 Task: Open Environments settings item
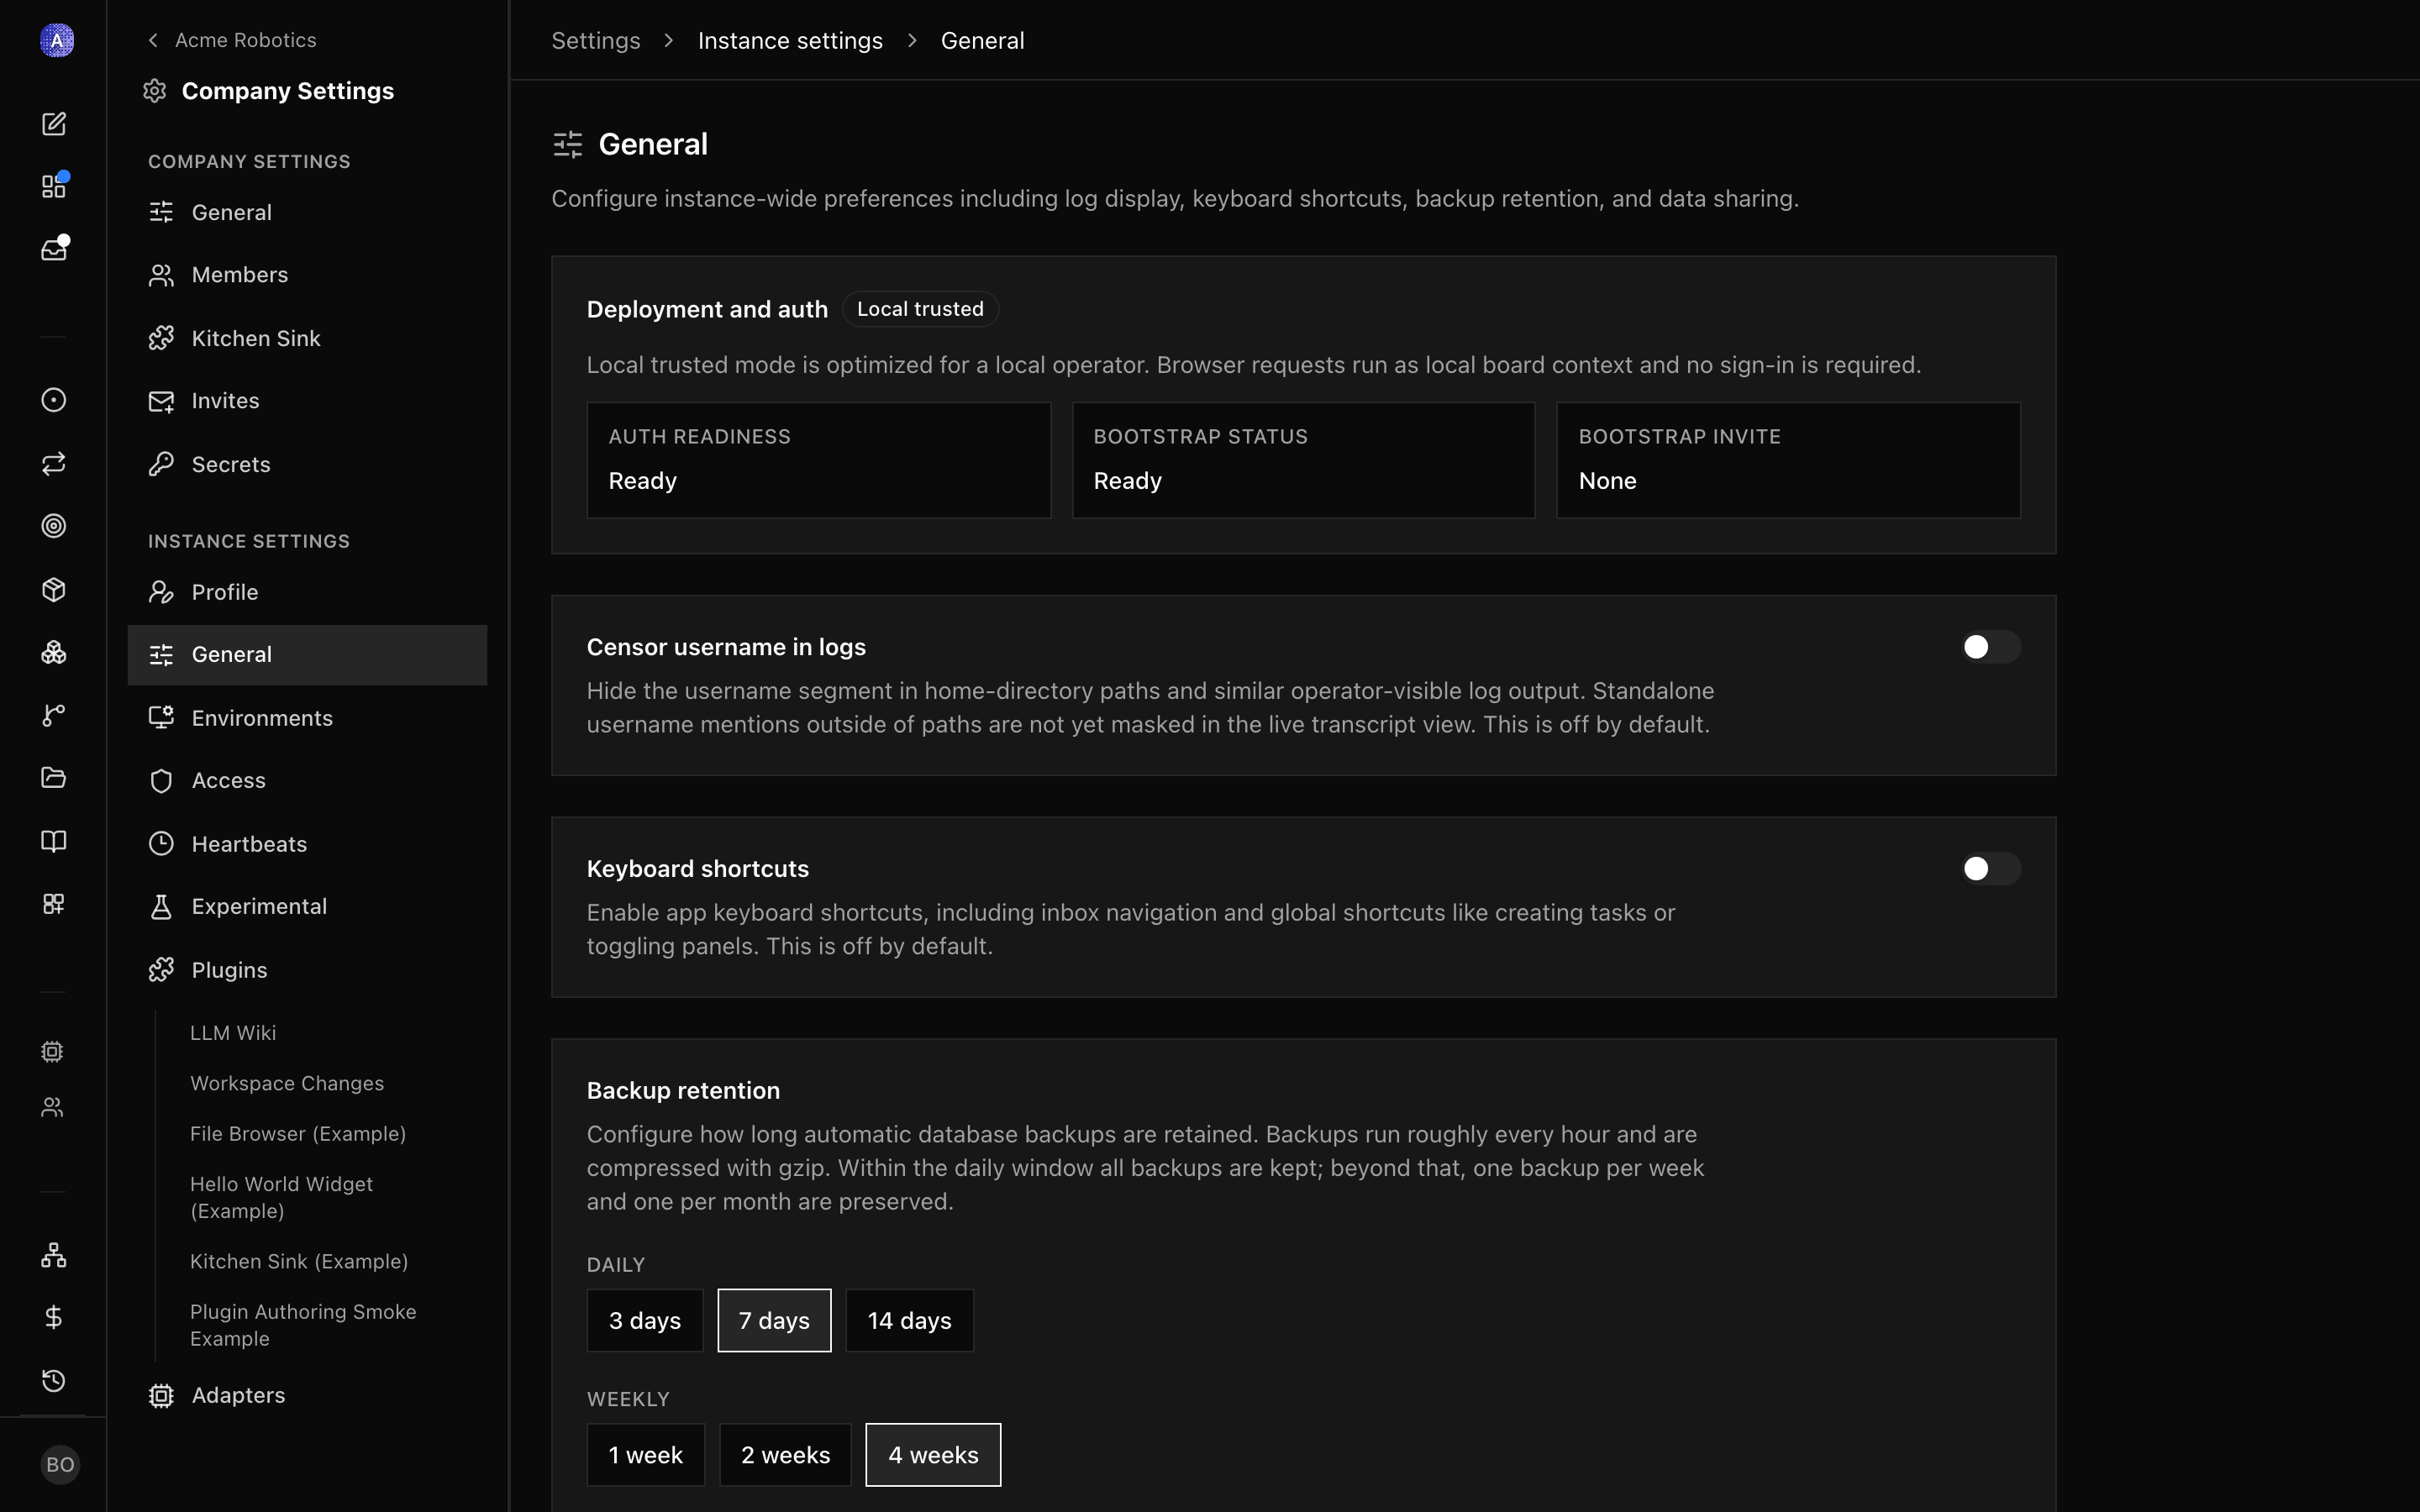307,718
